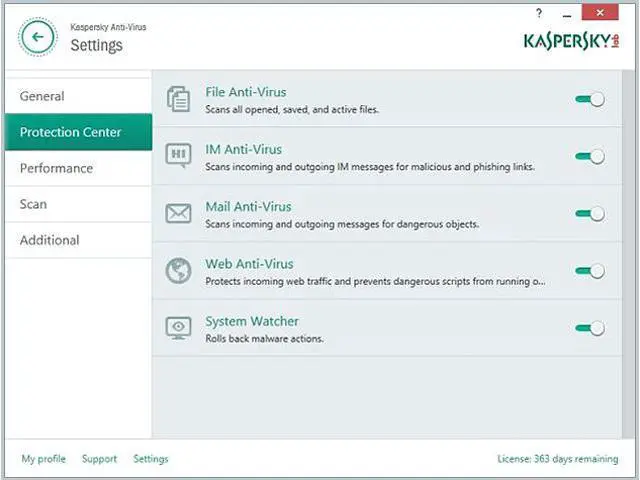The width and height of the screenshot is (640, 480).
Task: Open the Mail Anti-Virus settings link
Action: (248, 207)
